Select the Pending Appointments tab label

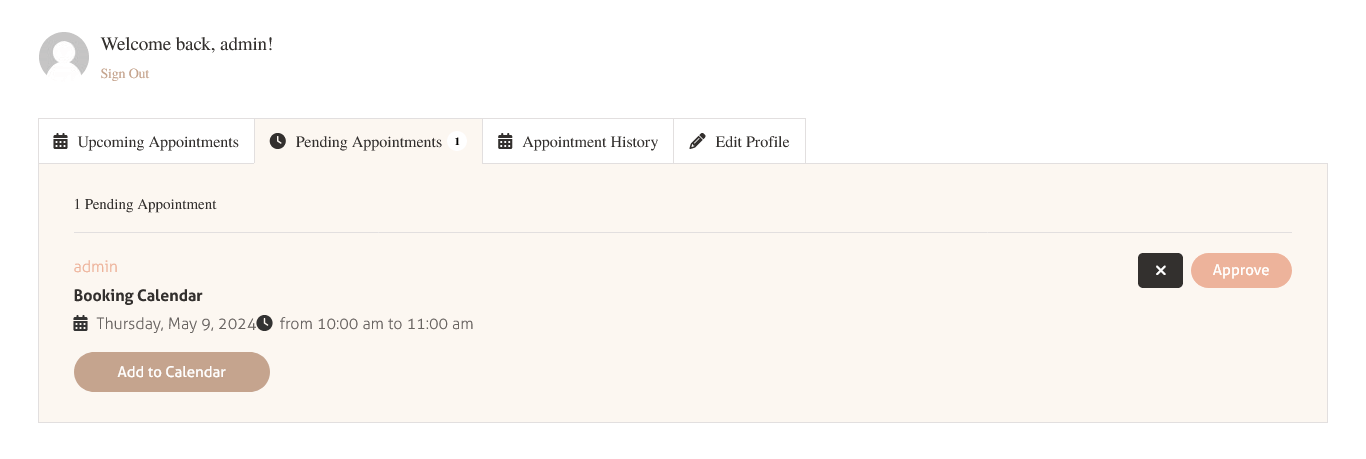click(x=369, y=142)
